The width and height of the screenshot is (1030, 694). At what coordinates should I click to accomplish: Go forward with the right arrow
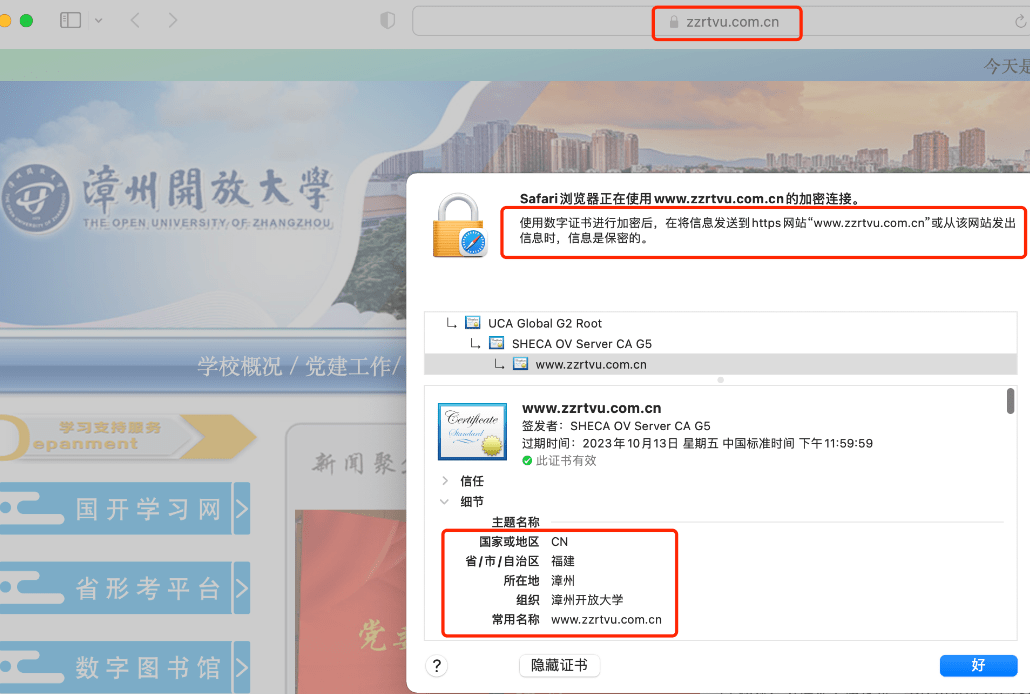pyautogui.click(x=173, y=20)
